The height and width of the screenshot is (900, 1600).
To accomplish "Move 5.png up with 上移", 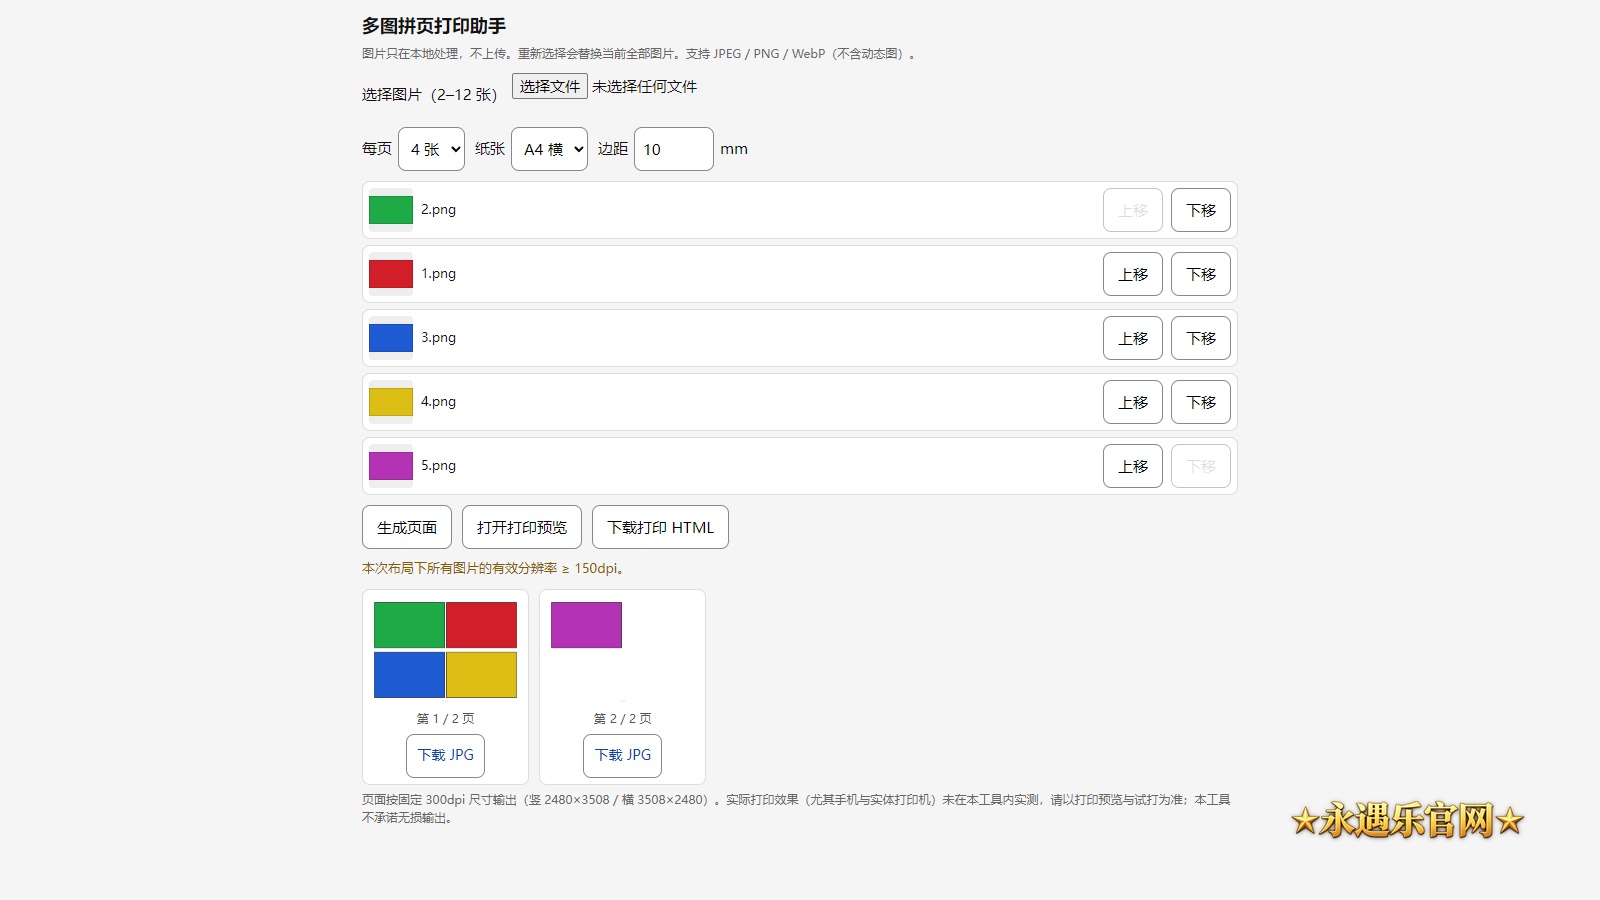I will pos(1132,466).
